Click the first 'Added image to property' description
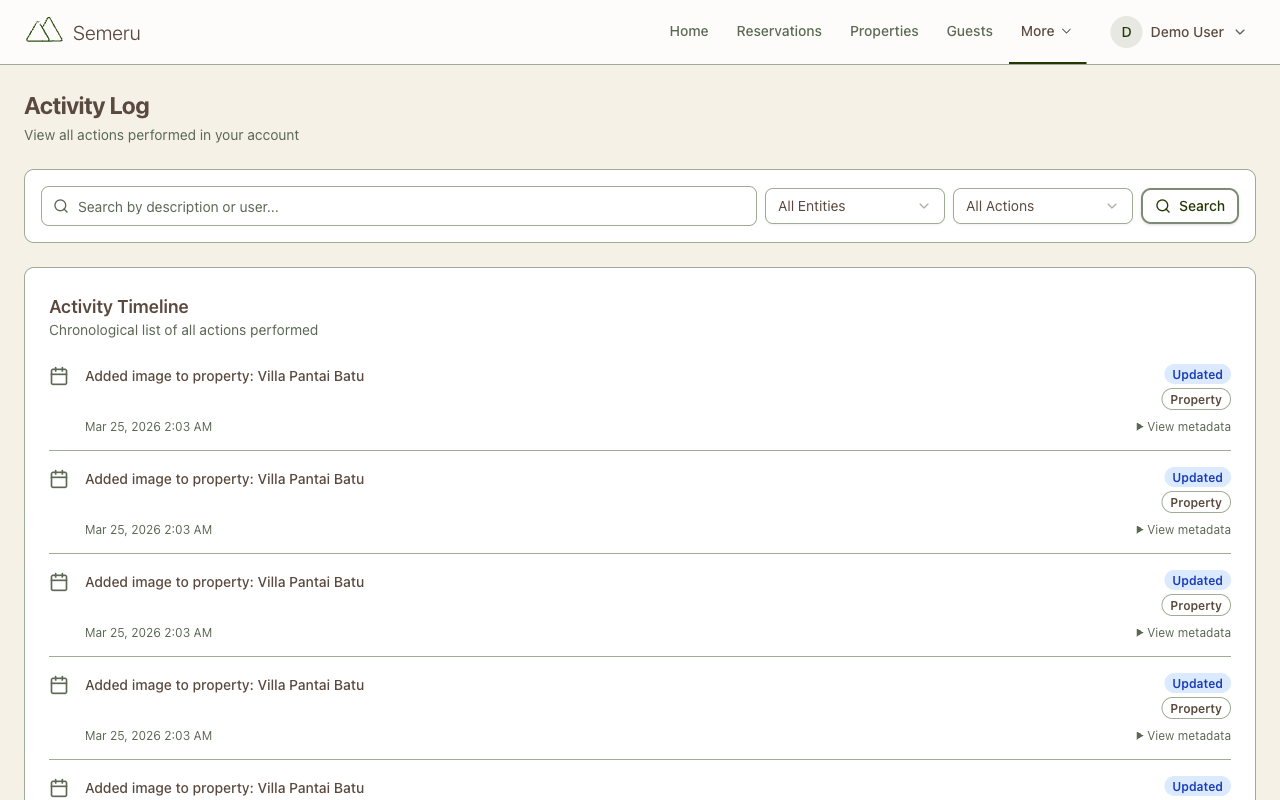The width and height of the screenshot is (1280, 800). pos(225,376)
